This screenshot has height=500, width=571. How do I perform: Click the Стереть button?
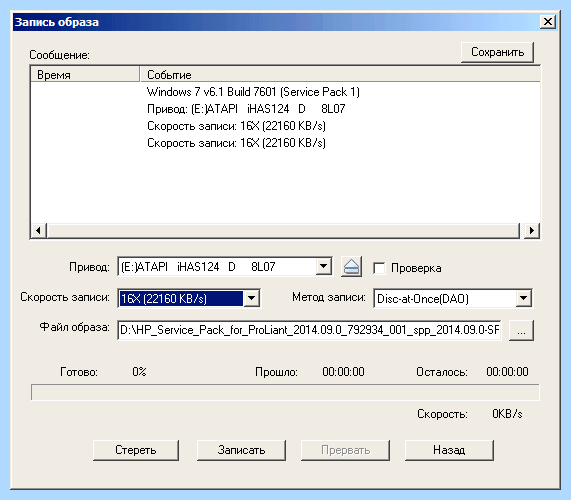point(136,450)
